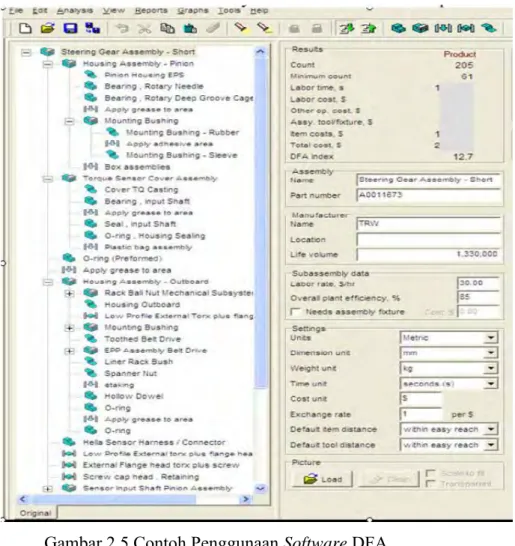Click the Life volume field
Image resolution: width=515 pixels, height=546 pixels.
[x=429, y=254]
